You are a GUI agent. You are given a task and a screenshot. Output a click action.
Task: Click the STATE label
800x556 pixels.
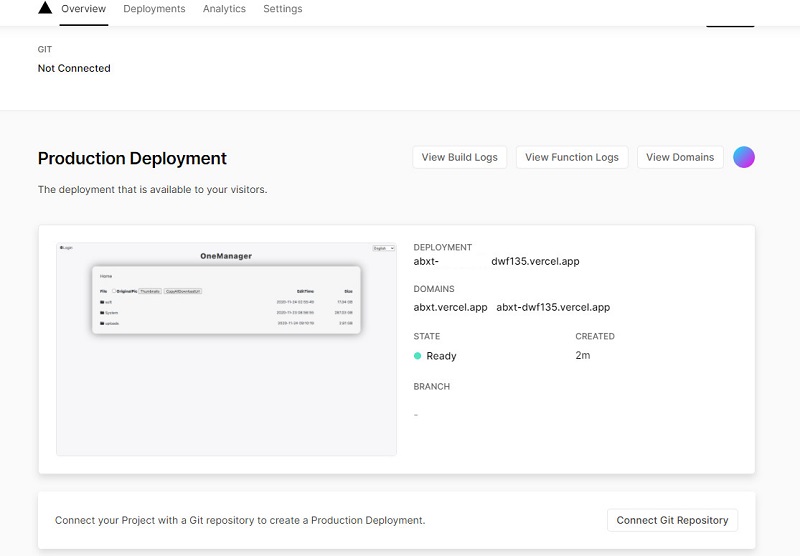click(427, 336)
